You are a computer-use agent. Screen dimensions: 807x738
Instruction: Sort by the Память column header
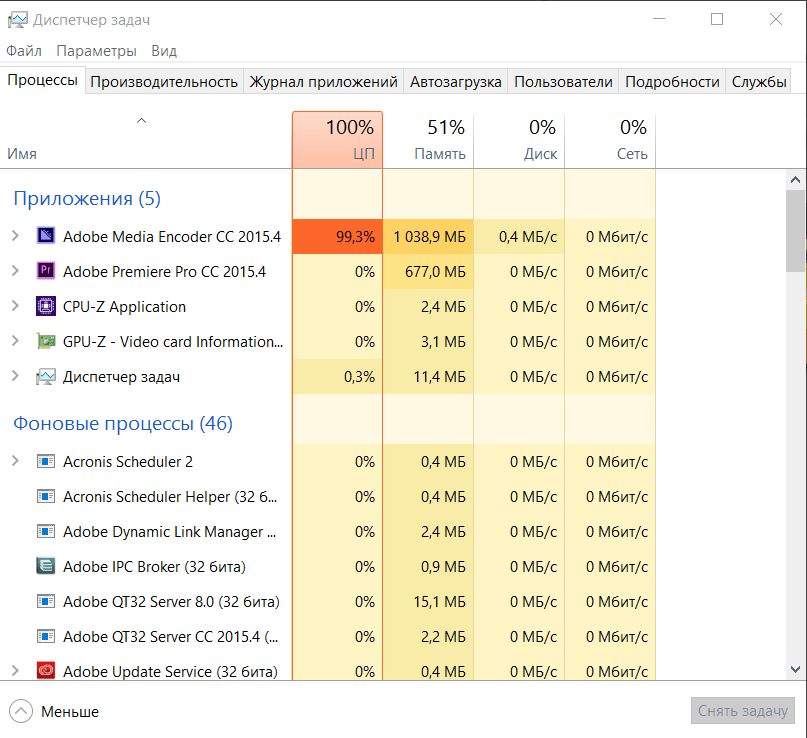click(x=428, y=139)
